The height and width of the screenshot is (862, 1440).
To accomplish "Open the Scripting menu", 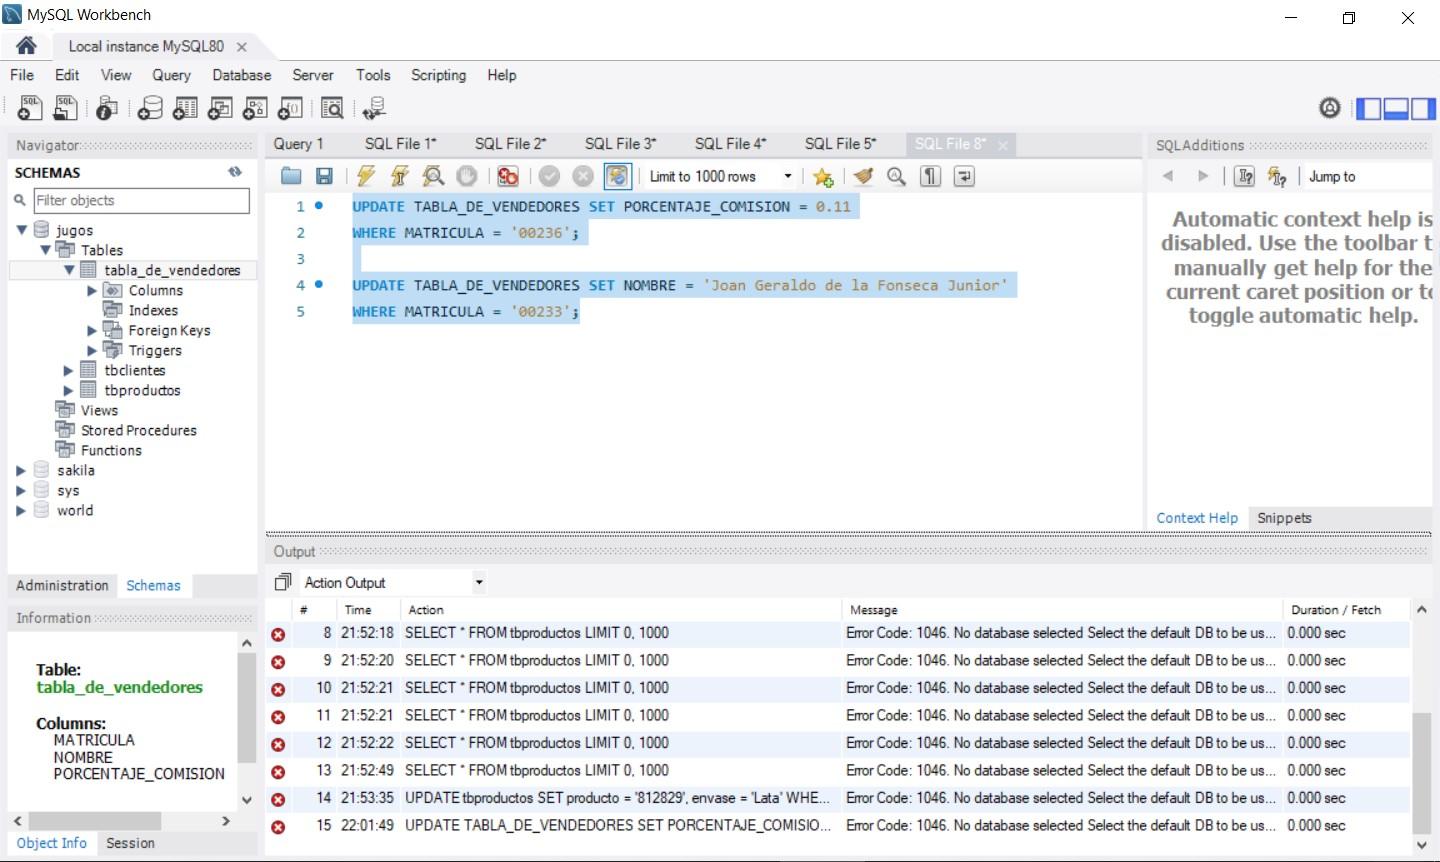I will pos(438,75).
